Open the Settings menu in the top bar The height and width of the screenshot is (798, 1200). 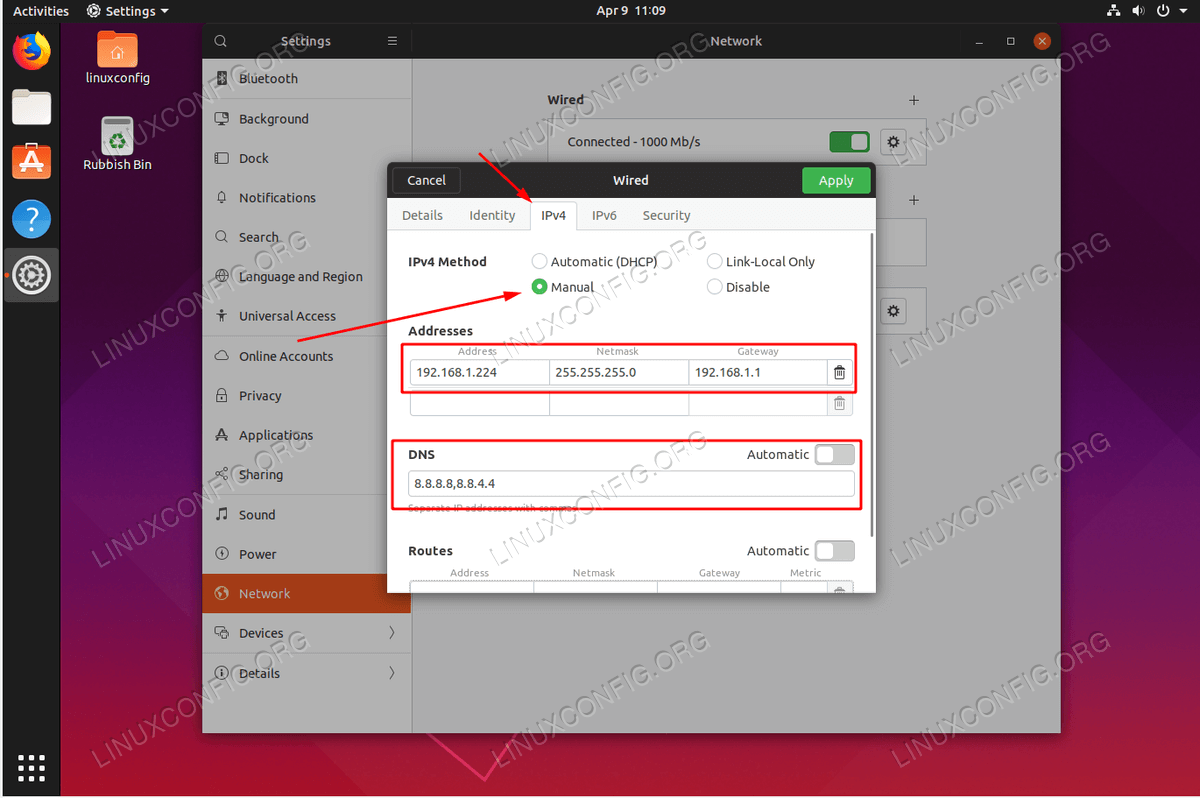[127, 11]
